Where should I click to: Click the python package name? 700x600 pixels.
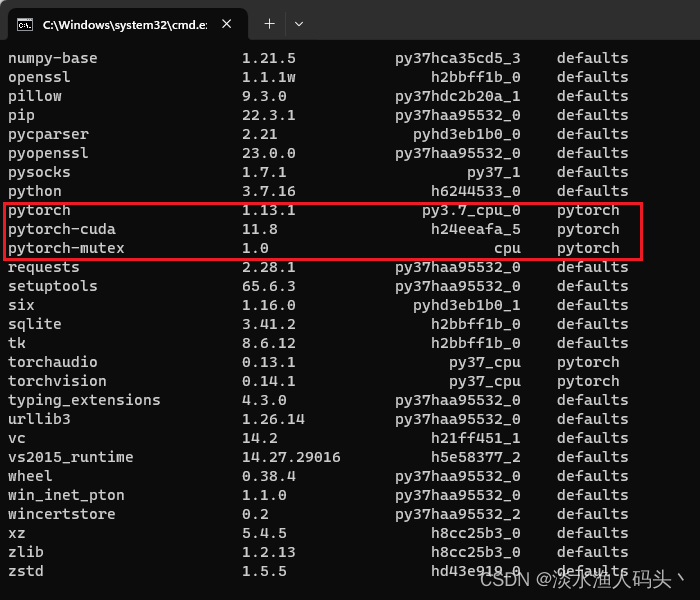(x=35, y=192)
